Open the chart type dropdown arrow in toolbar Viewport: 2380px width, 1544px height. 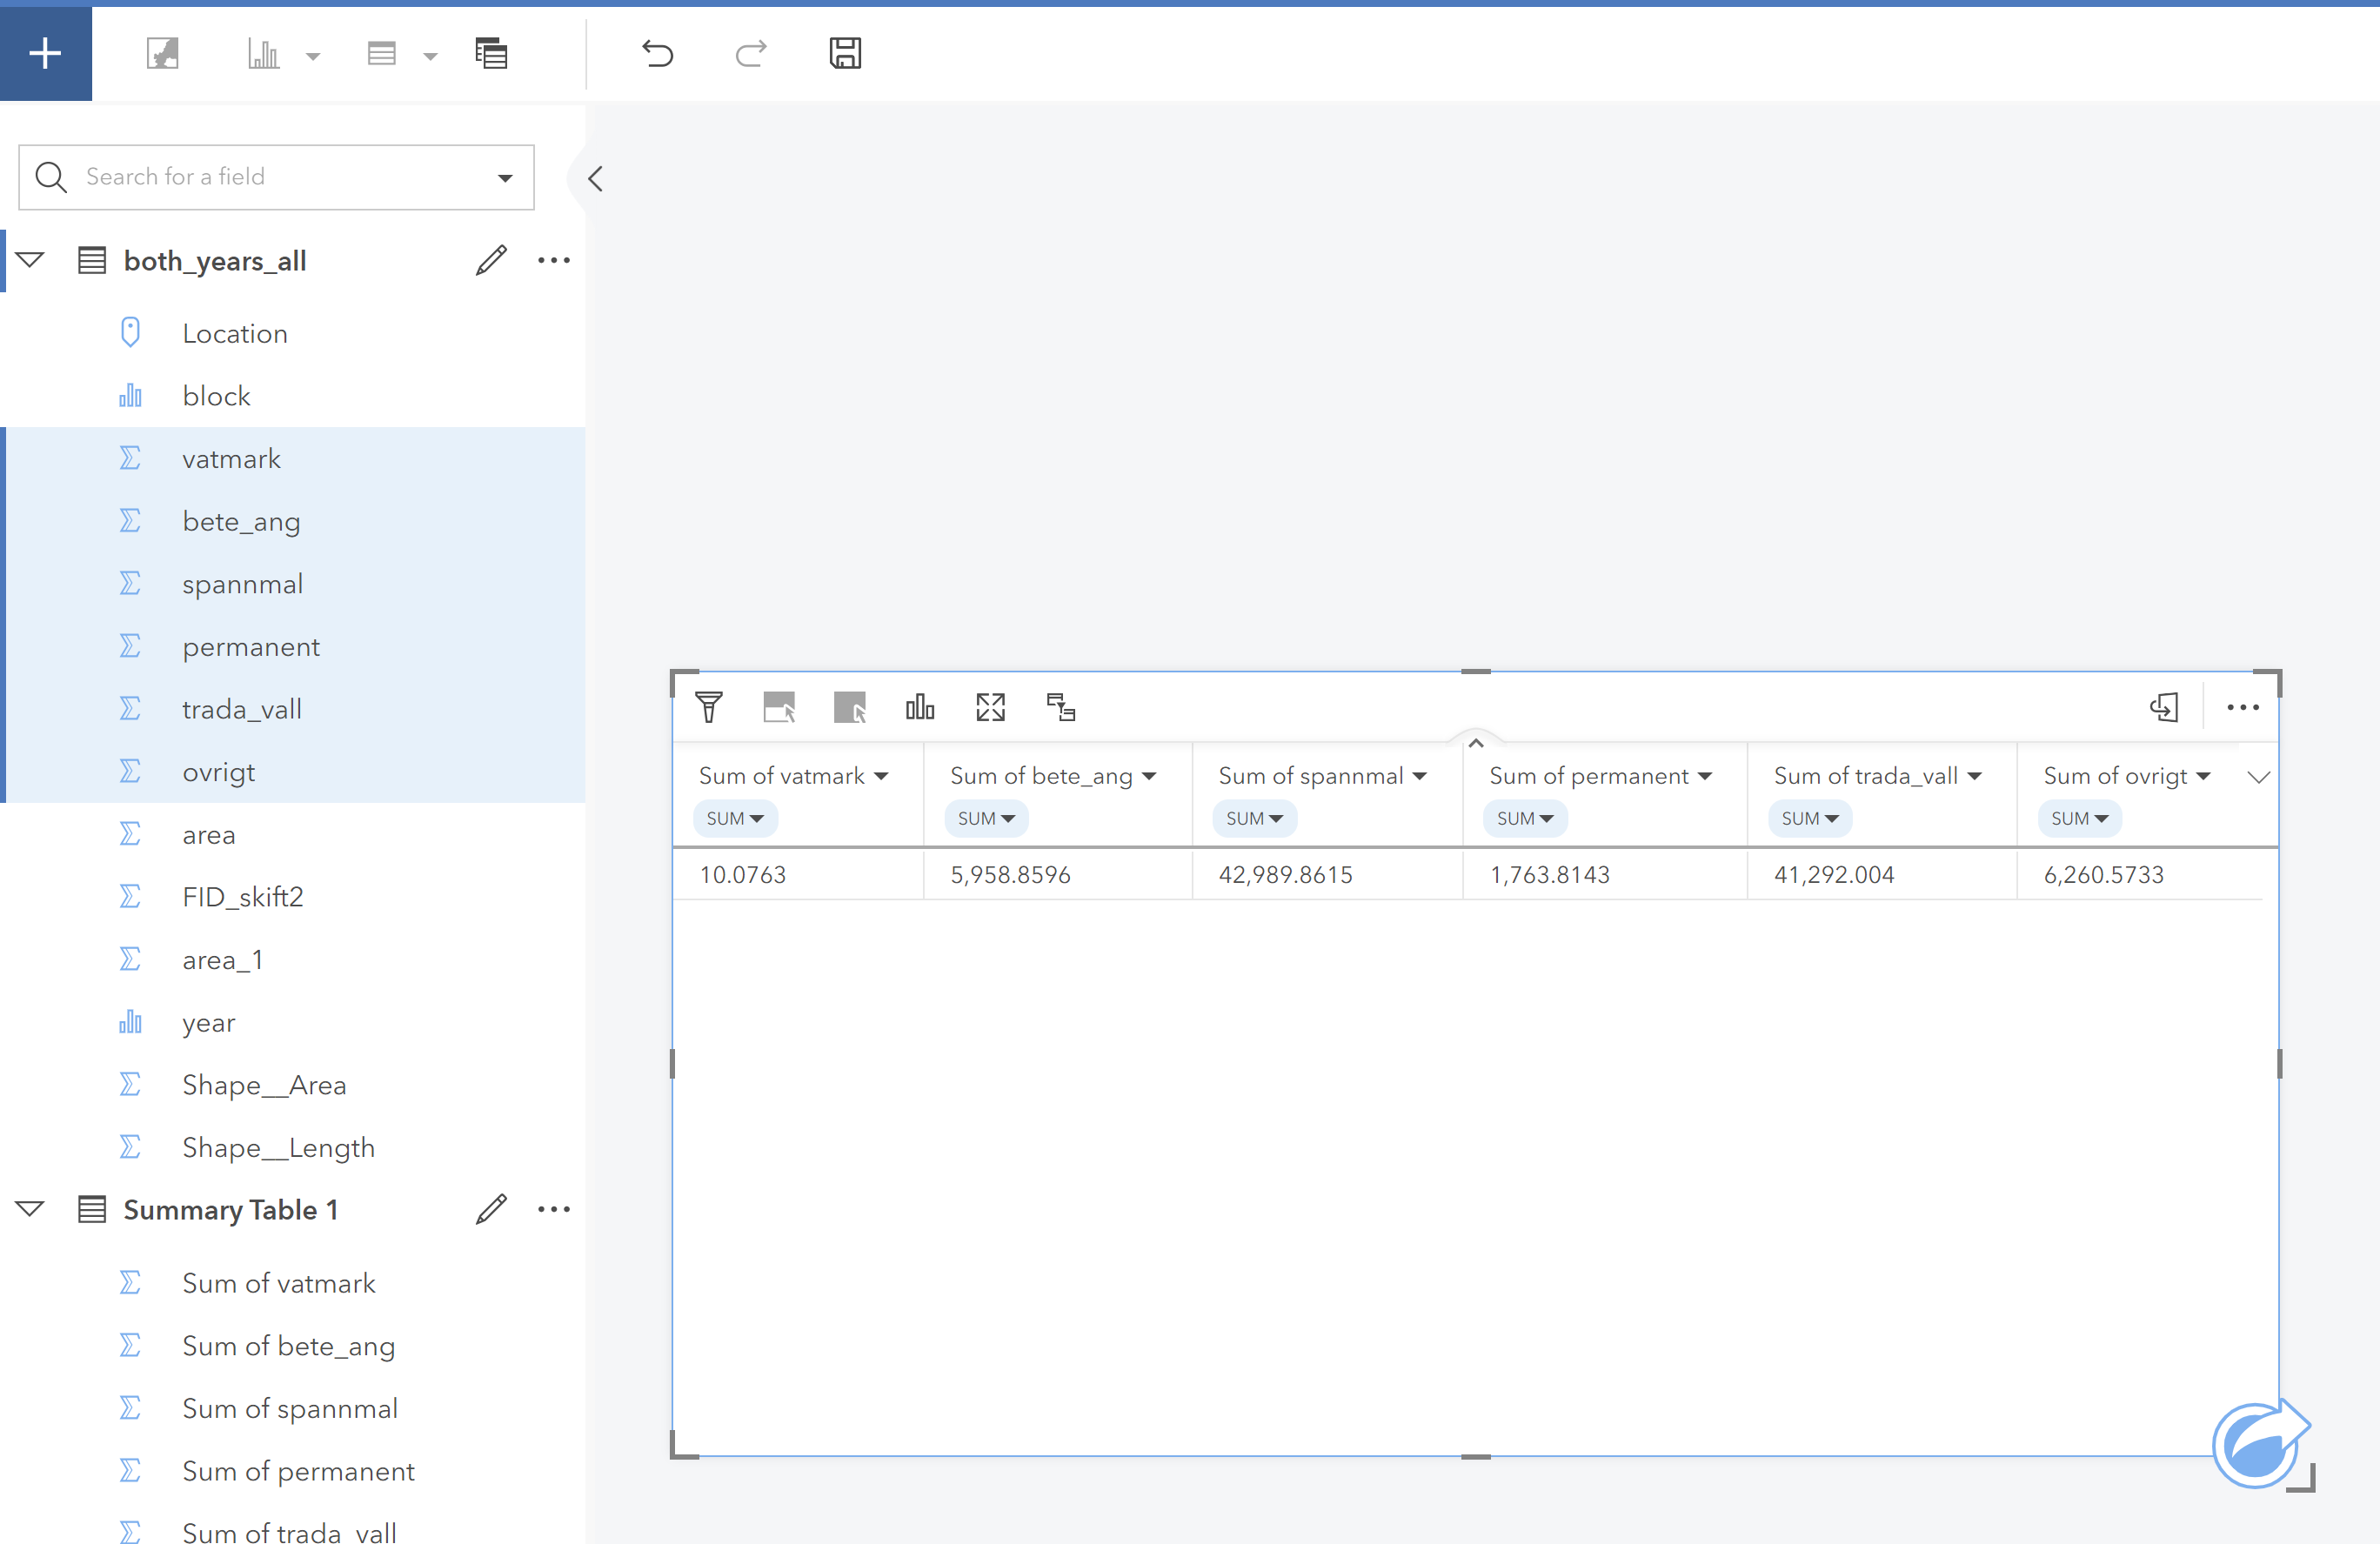313,56
